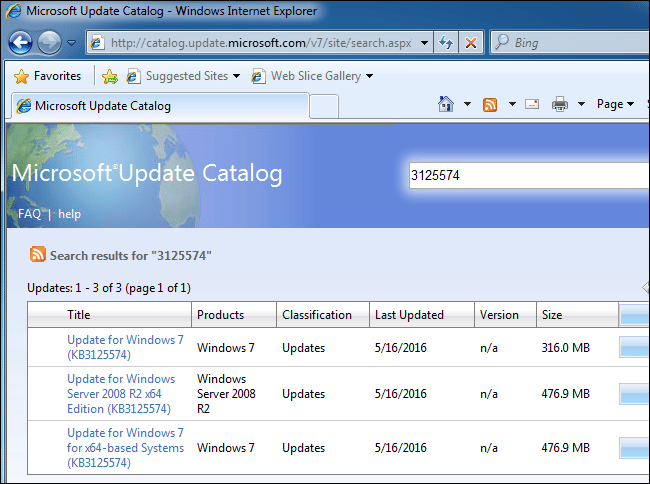Viewport: 650px width, 484px height.
Task: Open the Recent Pages dropdown arrow
Action: 72,43
